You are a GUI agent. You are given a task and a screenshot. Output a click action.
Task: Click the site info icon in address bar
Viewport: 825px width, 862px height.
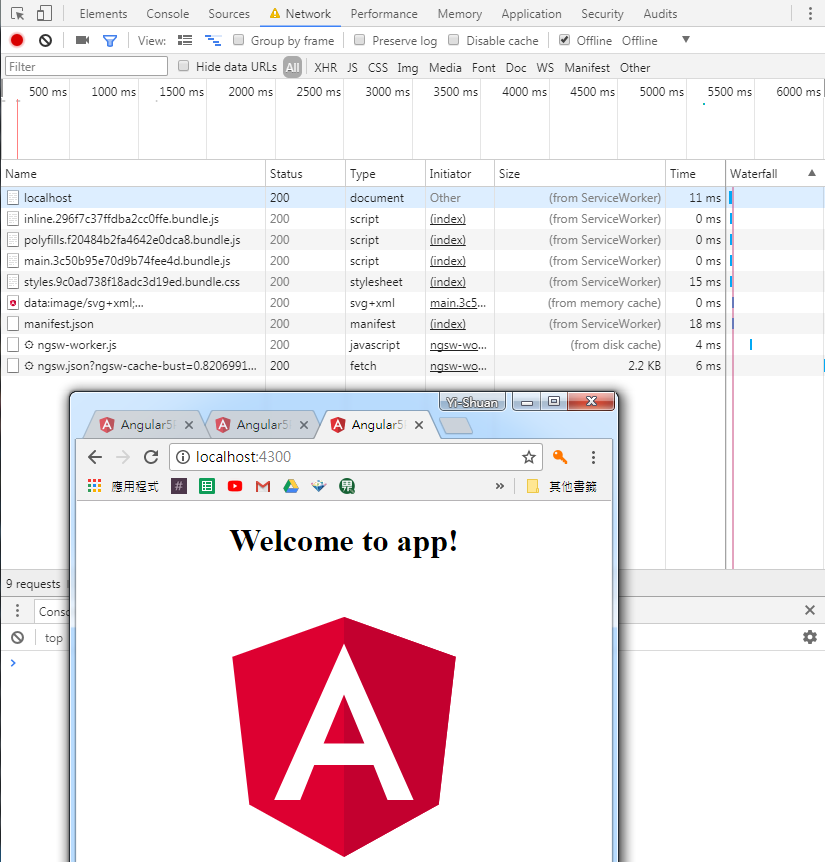point(183,457)
